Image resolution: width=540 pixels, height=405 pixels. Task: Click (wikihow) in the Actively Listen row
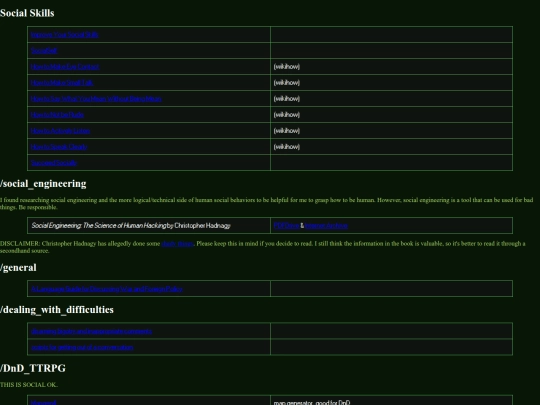pyautogui.click(x=287, y=131)
